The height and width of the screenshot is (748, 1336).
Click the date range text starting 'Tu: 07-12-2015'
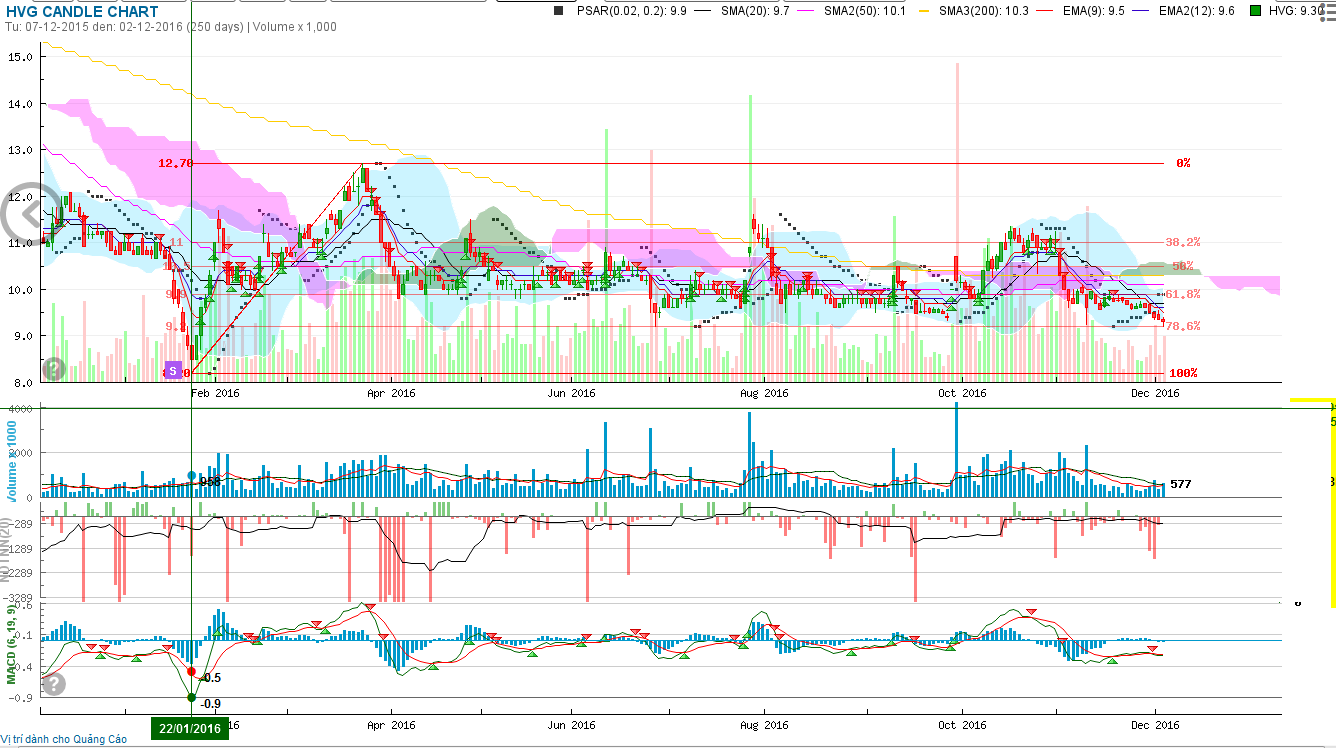click(x=171, y=27)
